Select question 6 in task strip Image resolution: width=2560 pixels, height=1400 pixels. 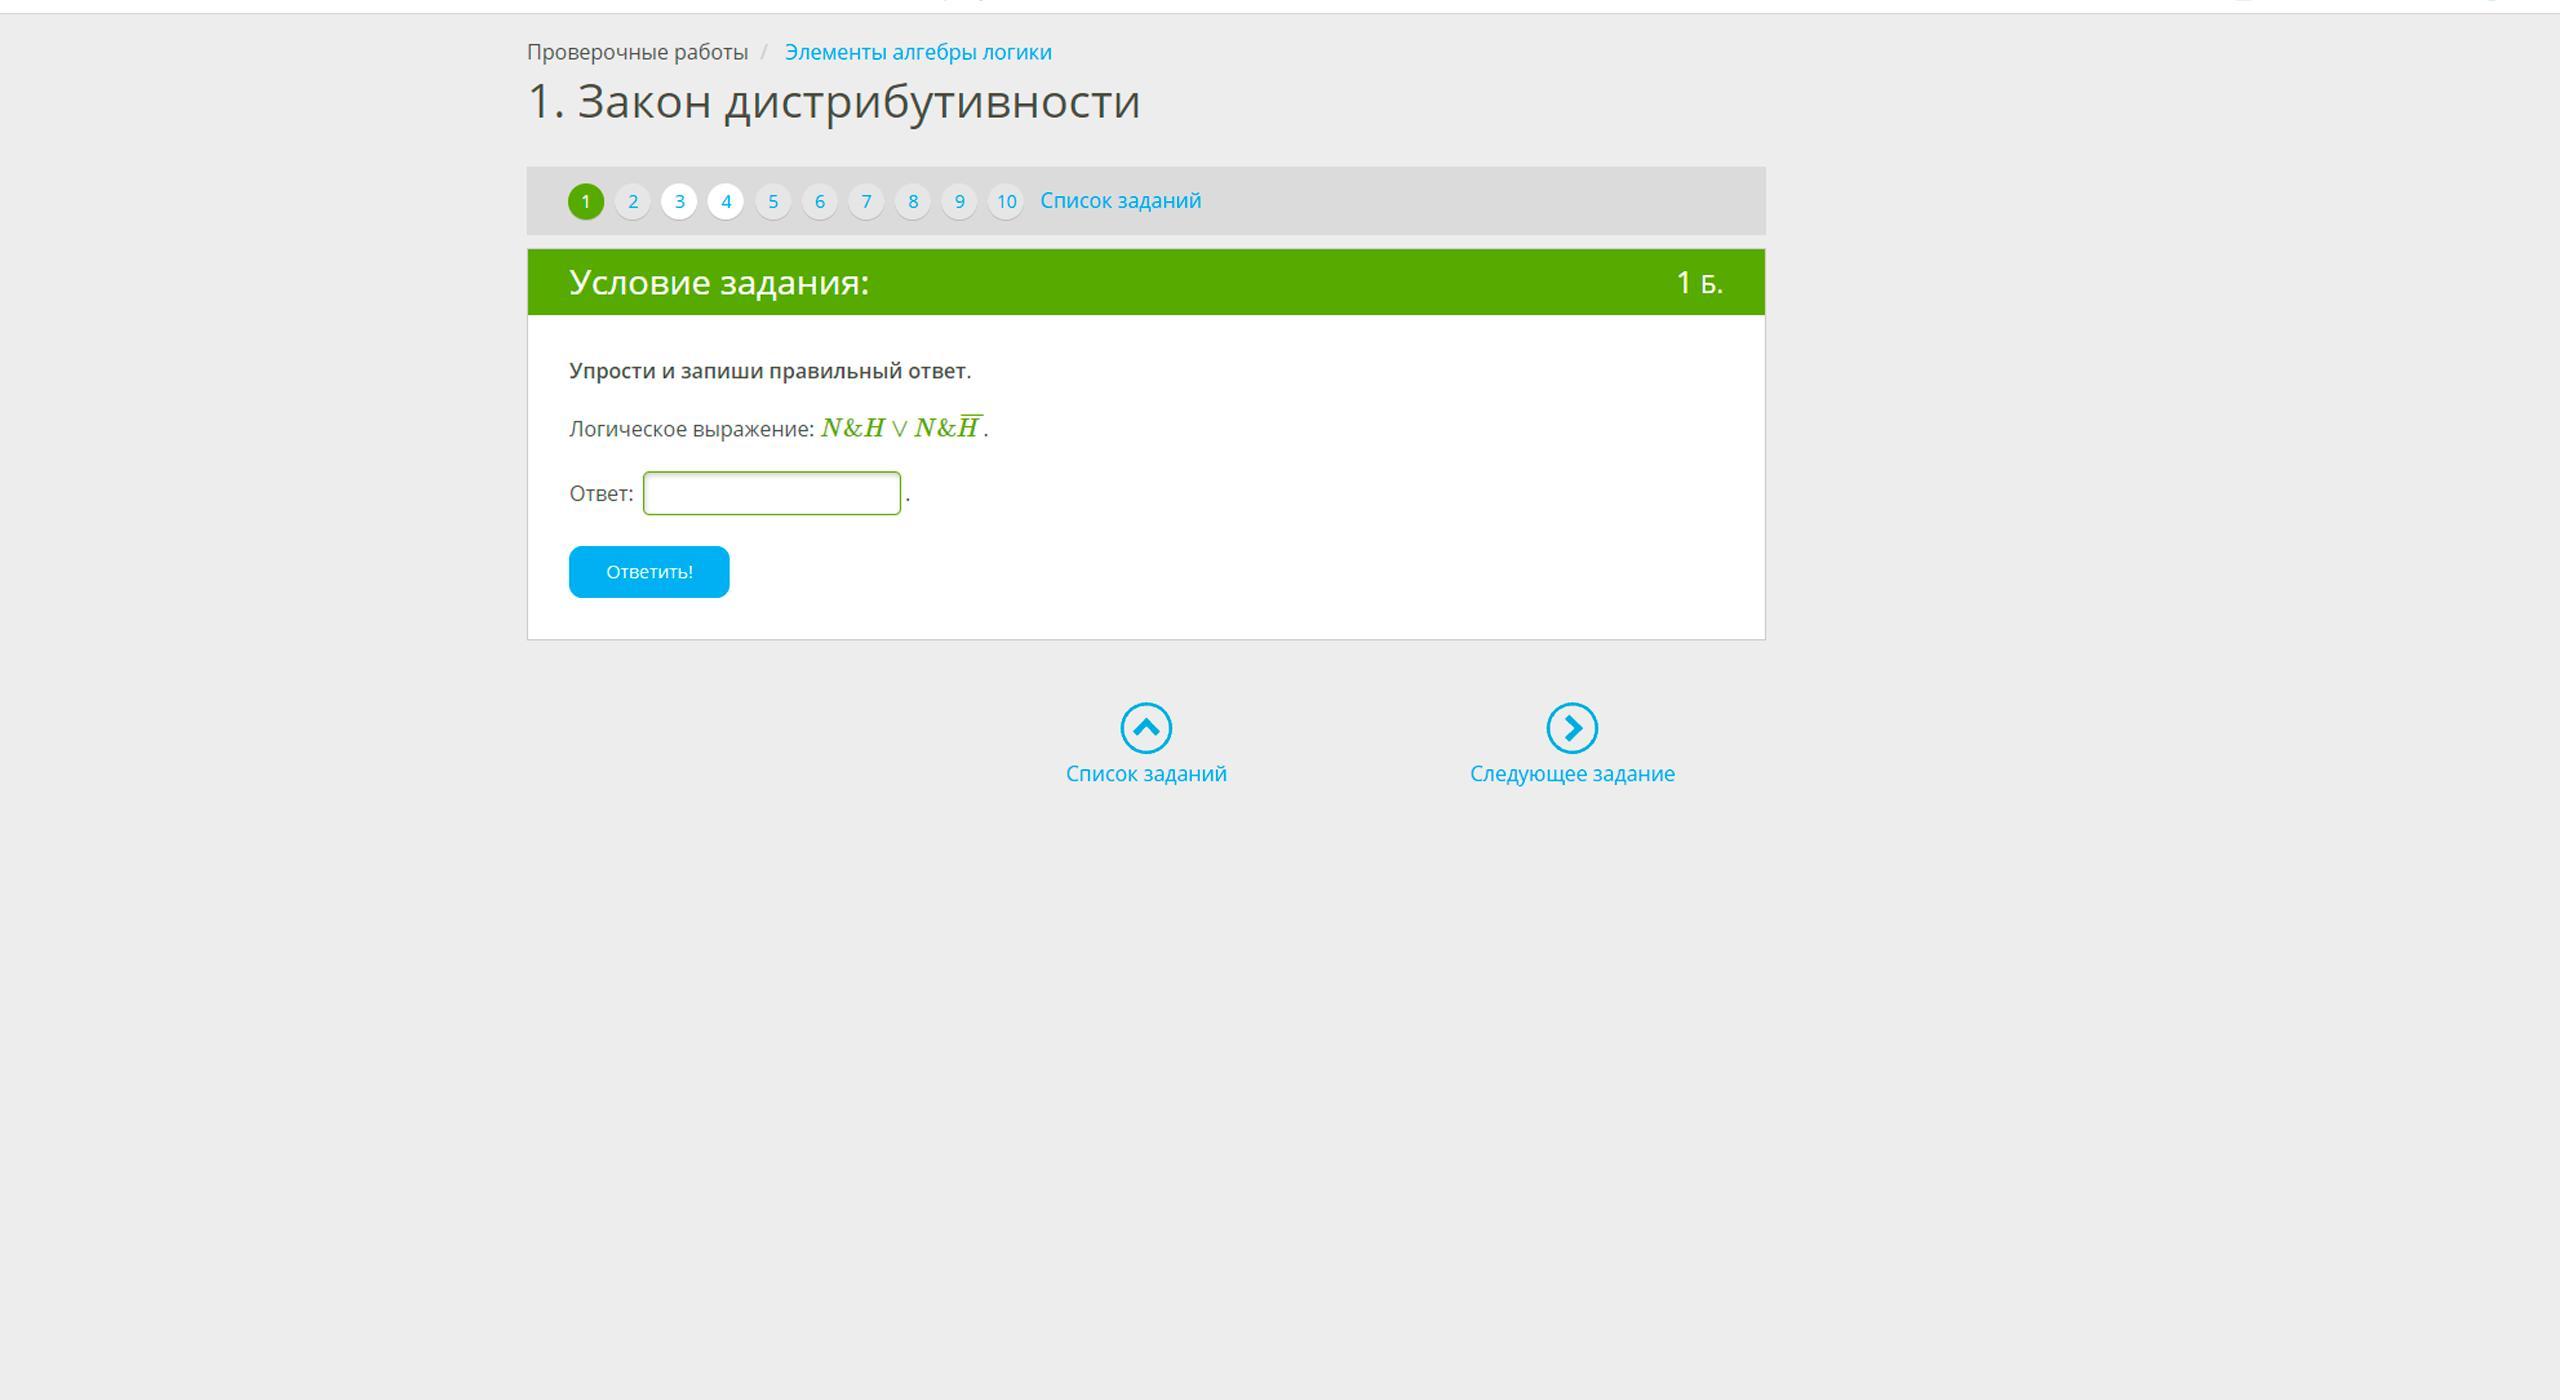[x=819, y=201]
